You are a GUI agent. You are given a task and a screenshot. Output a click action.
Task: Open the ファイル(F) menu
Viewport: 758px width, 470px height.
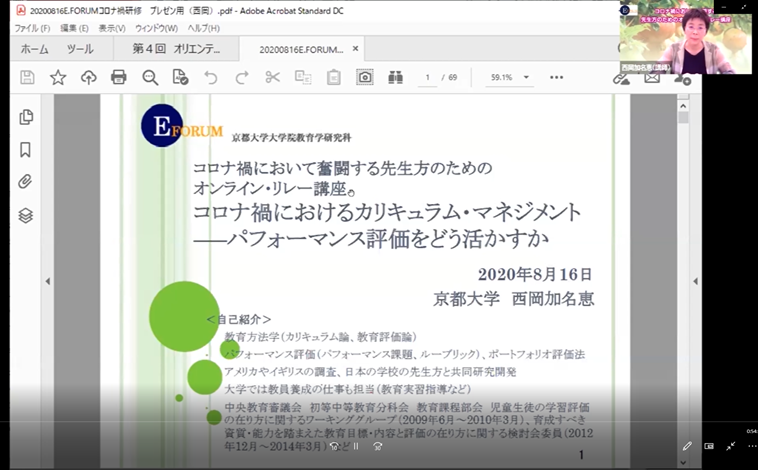[32, 28]
